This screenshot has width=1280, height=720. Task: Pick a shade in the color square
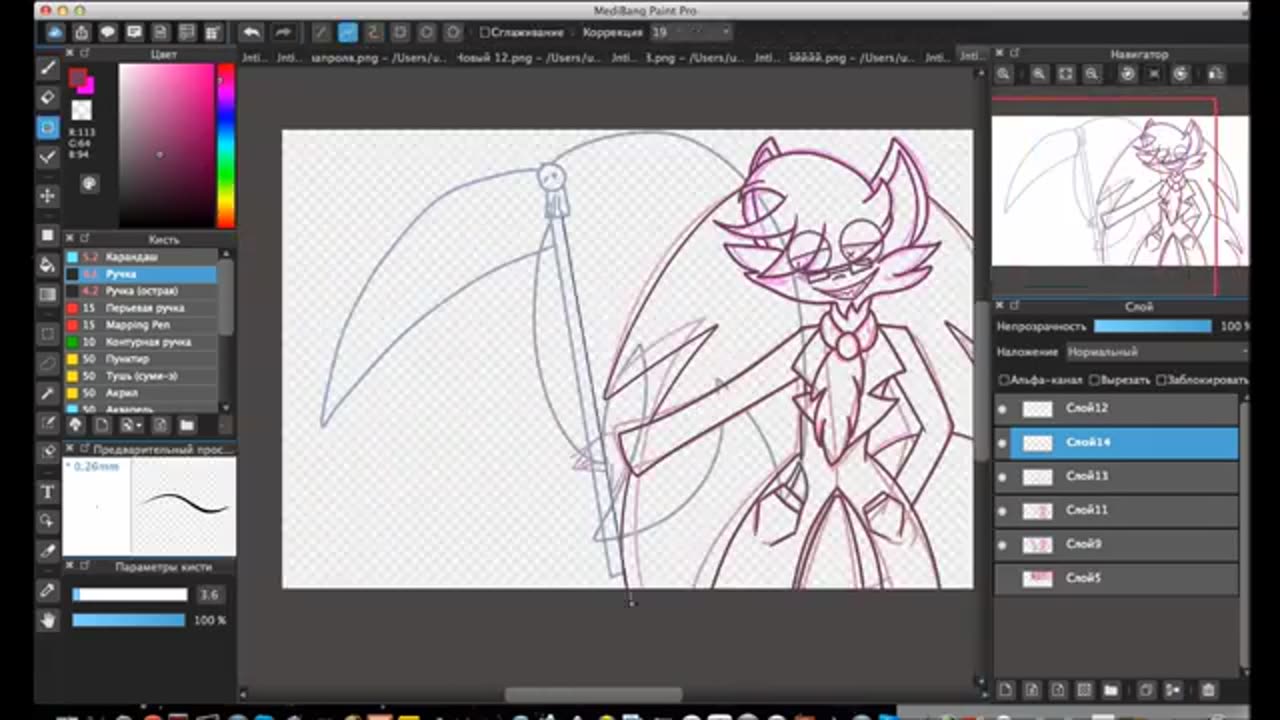166,146
